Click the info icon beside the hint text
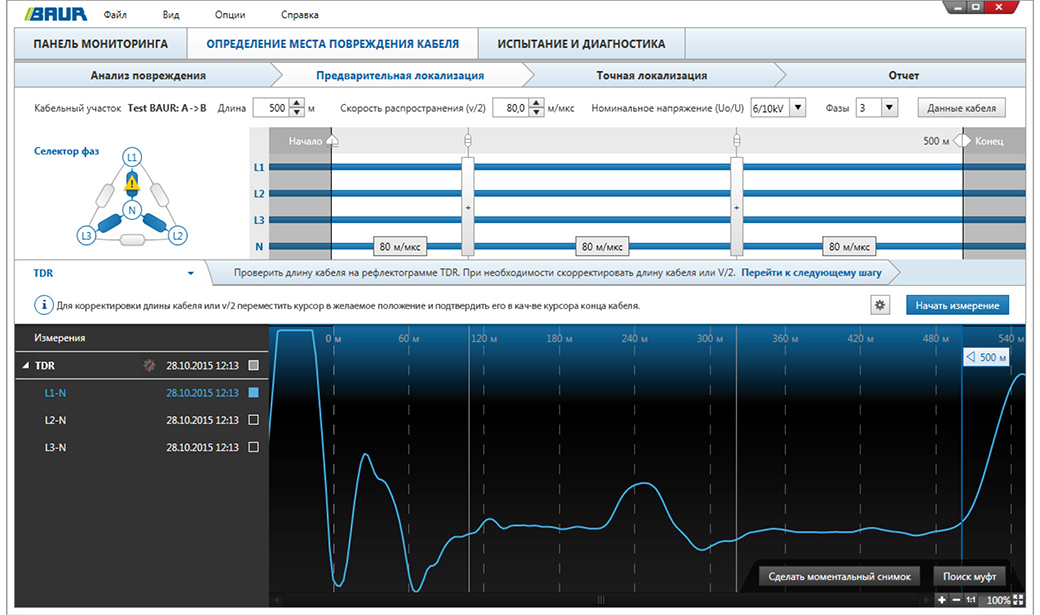This screenshot has width=1040, height=615. pos(44,305)
